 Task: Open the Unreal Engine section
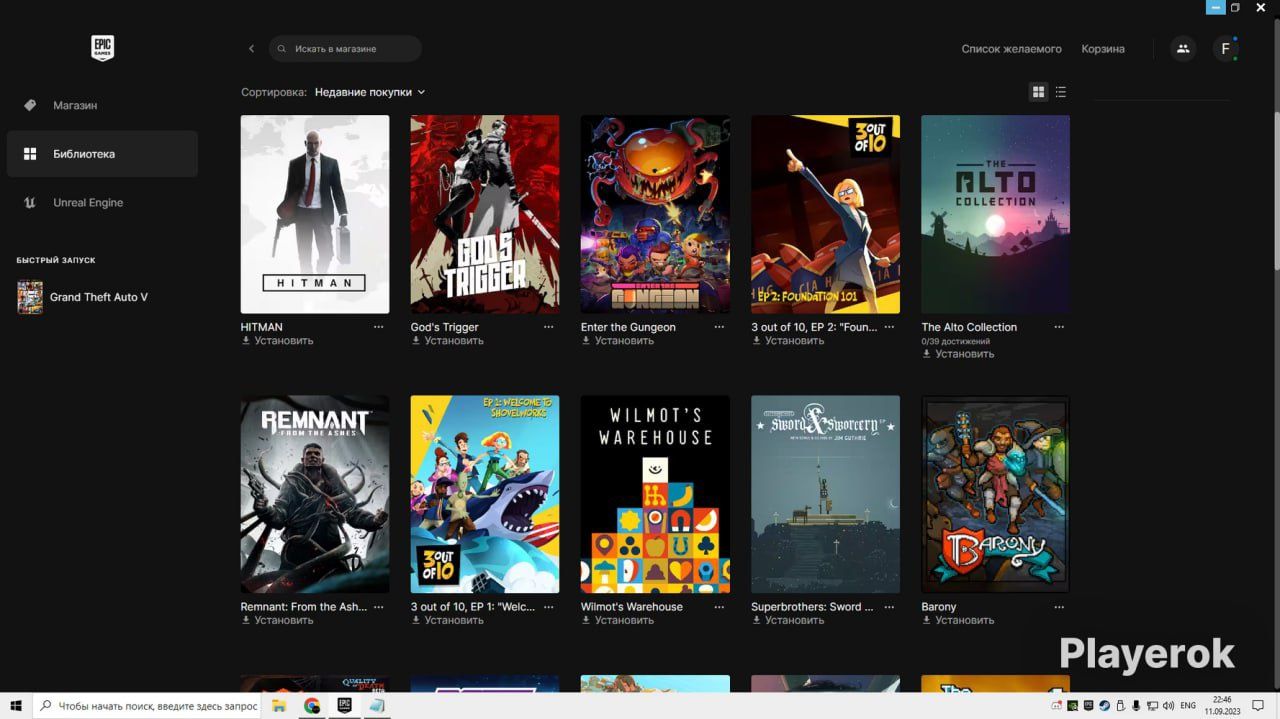(102, 202)
